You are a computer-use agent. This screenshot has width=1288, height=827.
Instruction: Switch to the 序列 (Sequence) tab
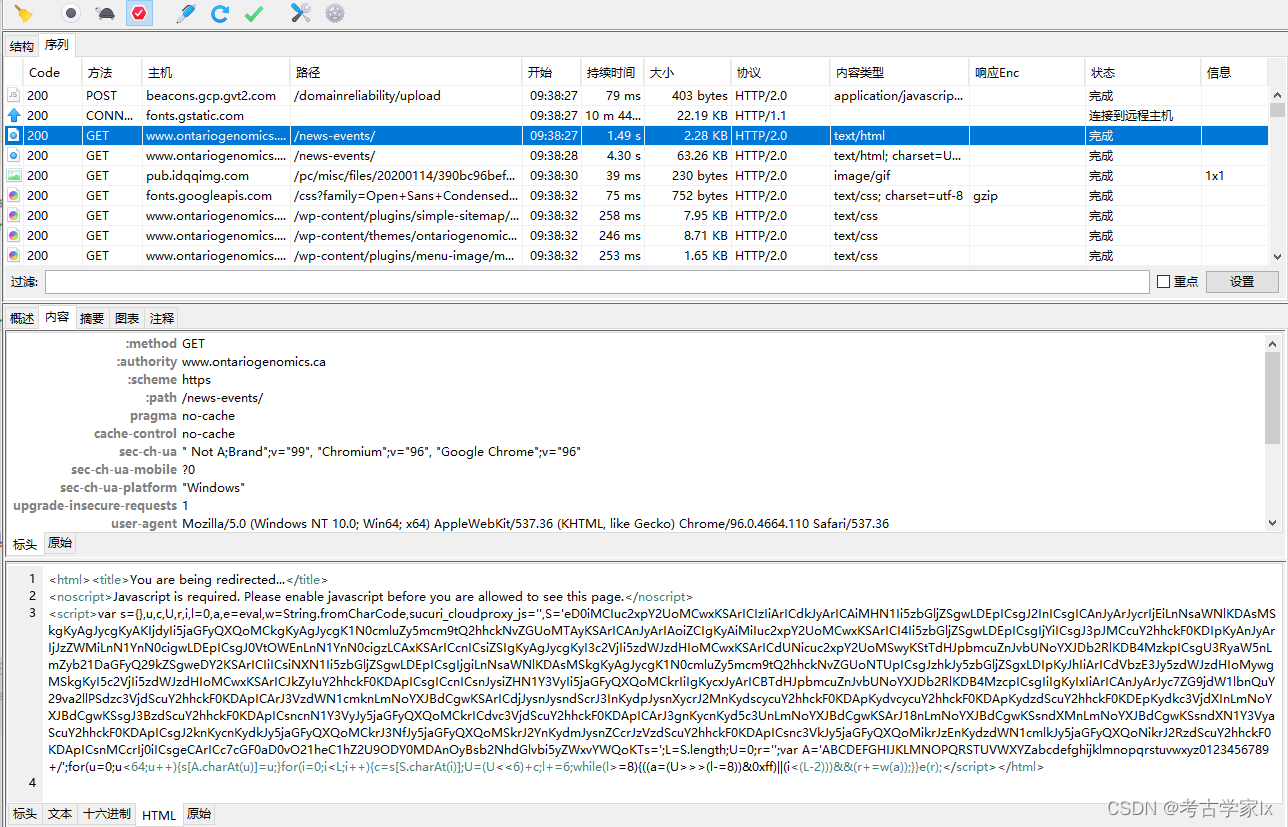click(56, 45)
